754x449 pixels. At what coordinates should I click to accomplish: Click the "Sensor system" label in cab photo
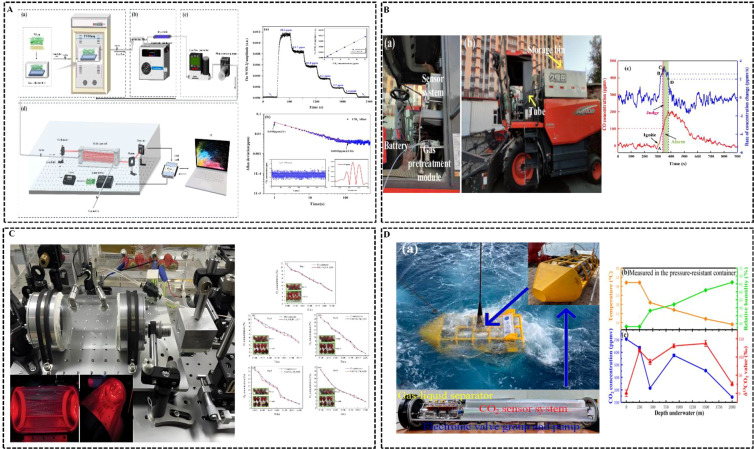(x=432, y=84)
